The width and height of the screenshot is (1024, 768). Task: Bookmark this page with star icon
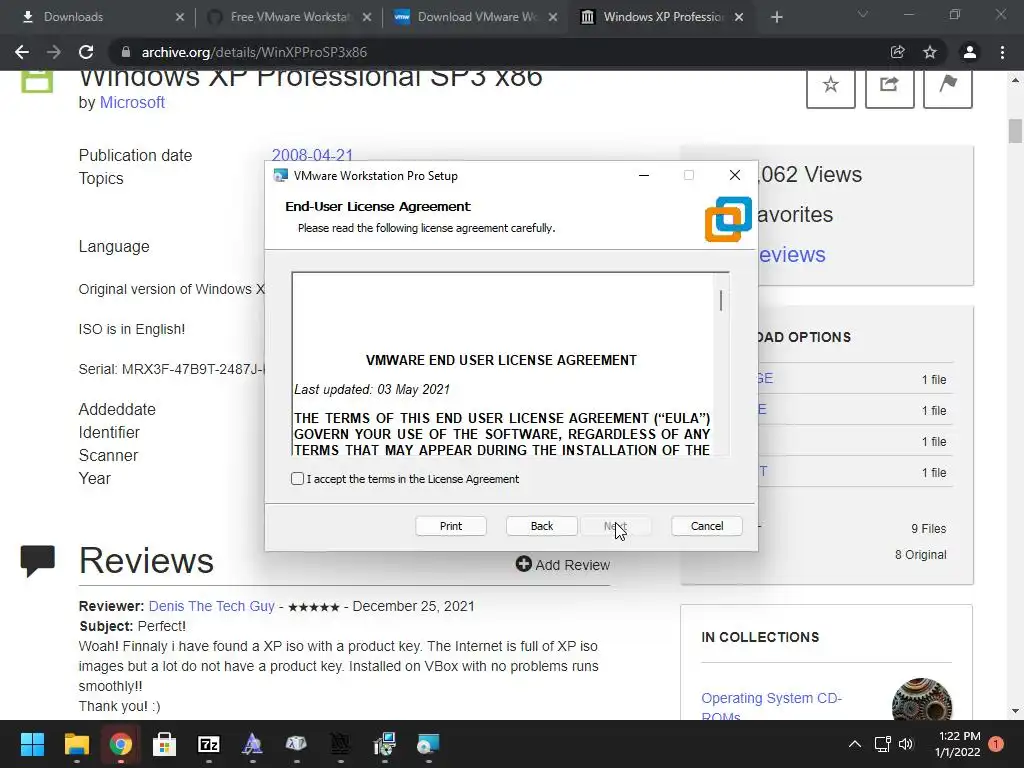[930, 52]
